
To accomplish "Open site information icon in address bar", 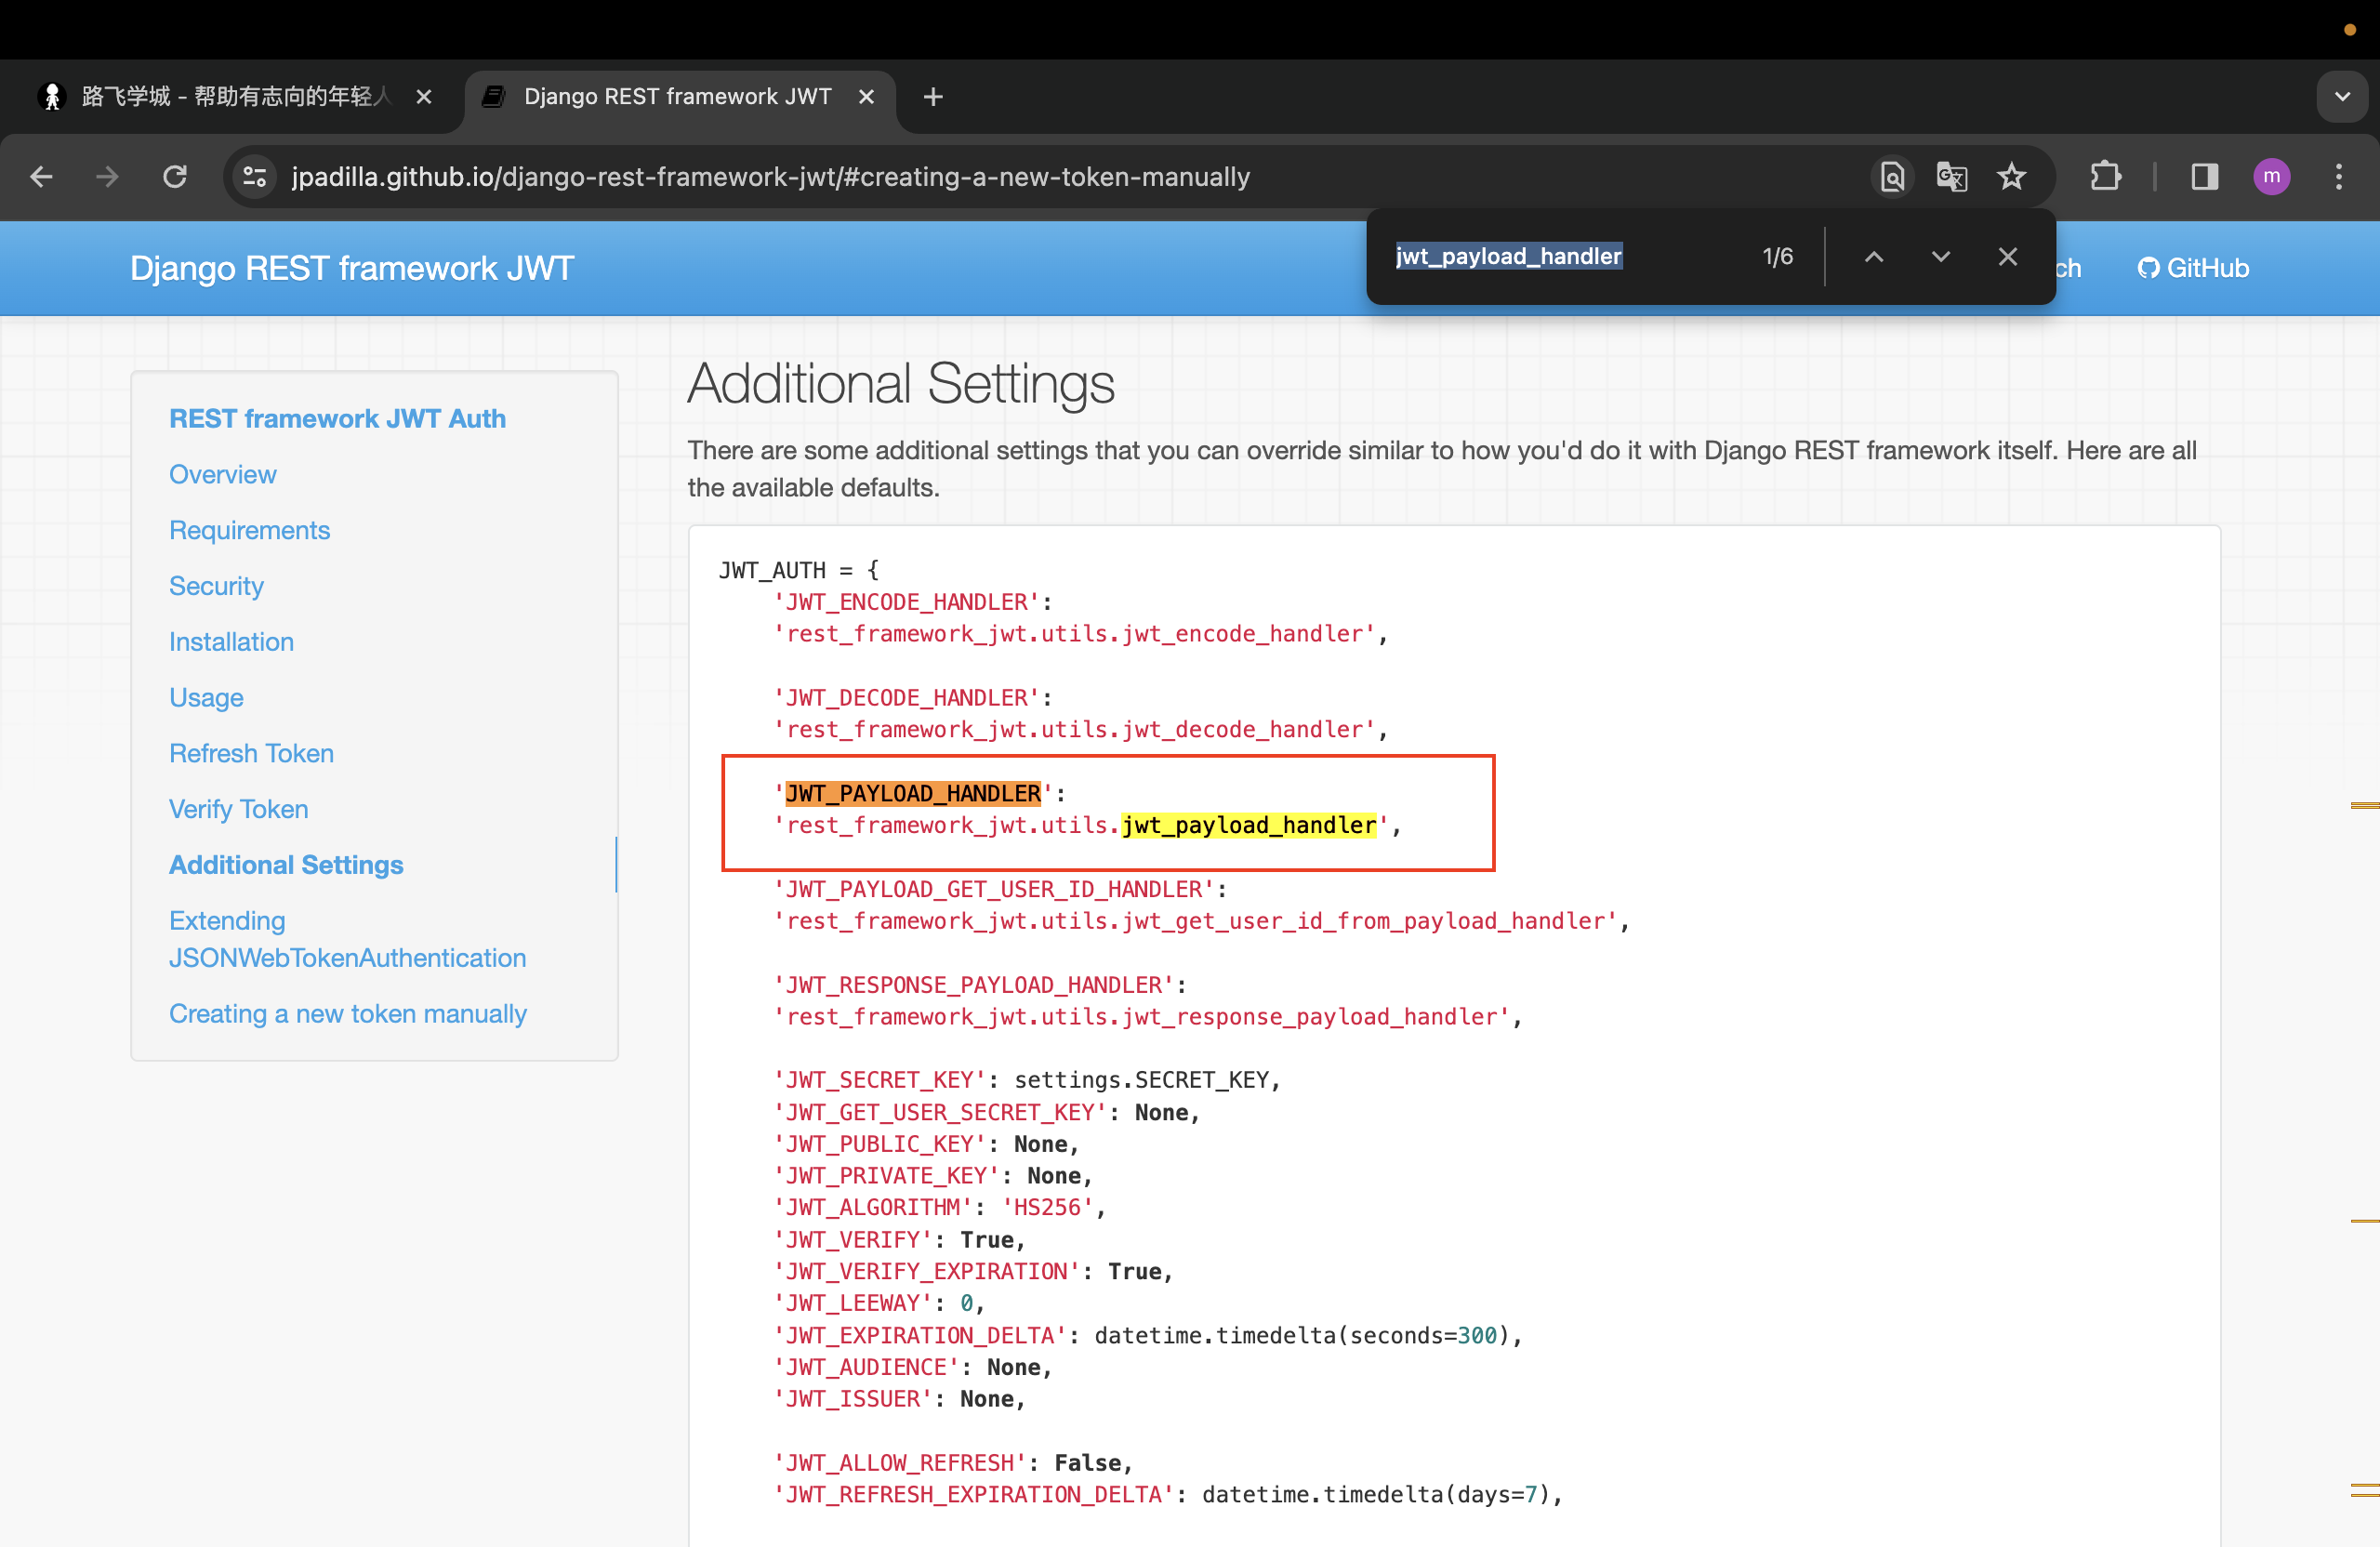I will coord(256,177).
